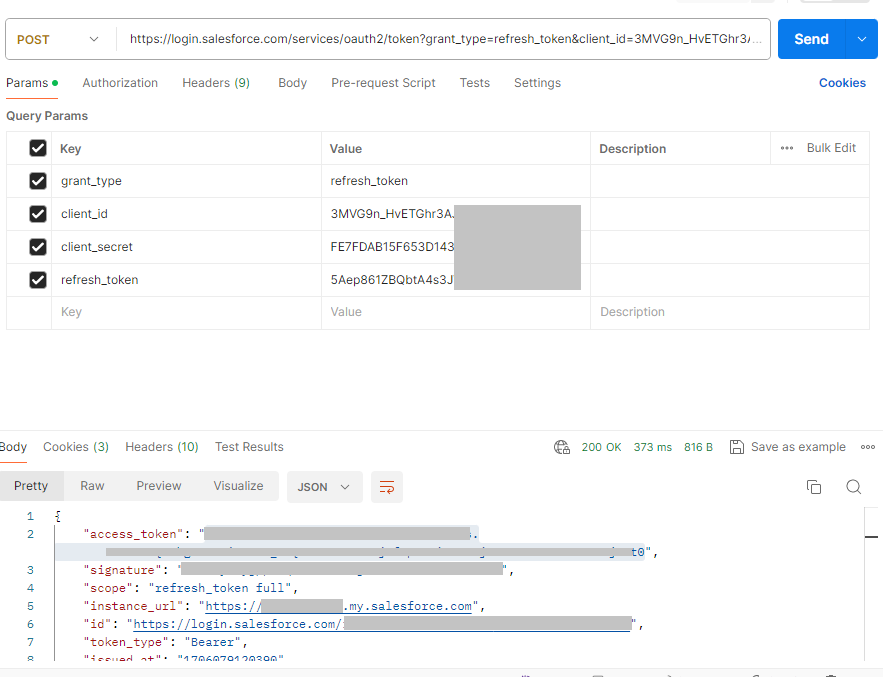This screenshot has width=883, height=677.
Task: Switch to the Params tab
Action: [32, 83]
